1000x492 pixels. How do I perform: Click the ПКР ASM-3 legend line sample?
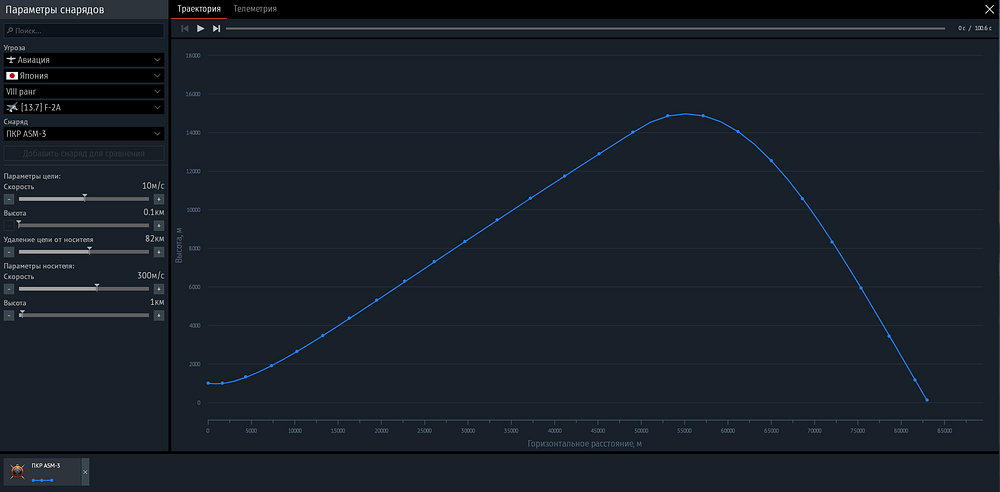click(x=42, y=480)
